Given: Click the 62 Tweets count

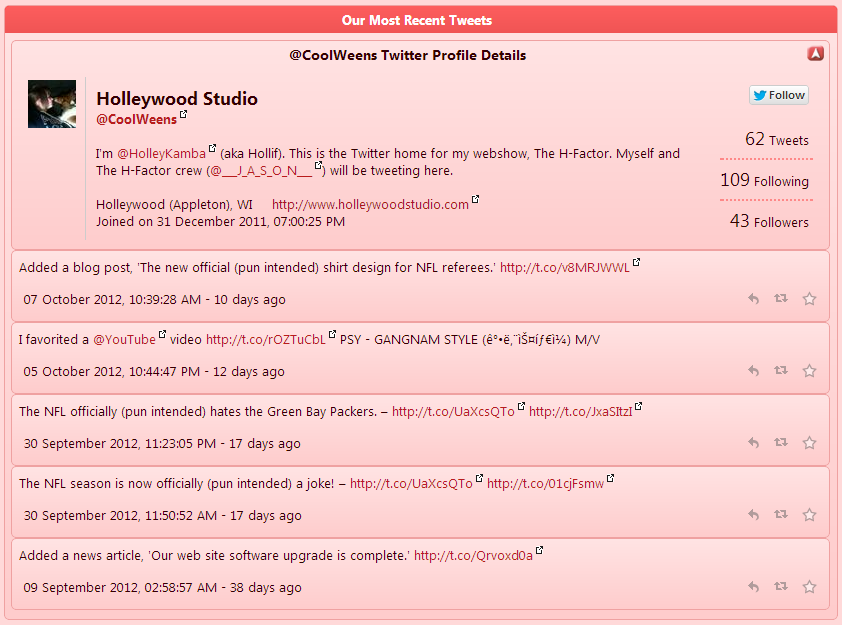Looking at the screenshot, I should click(776, 140).
